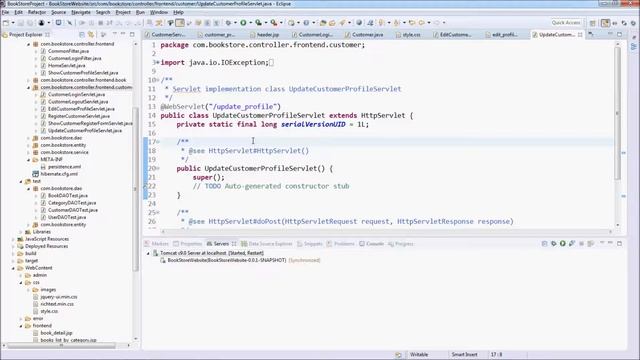
Task: Select the Java EE perspective button
Action: (x=605, y=23)
